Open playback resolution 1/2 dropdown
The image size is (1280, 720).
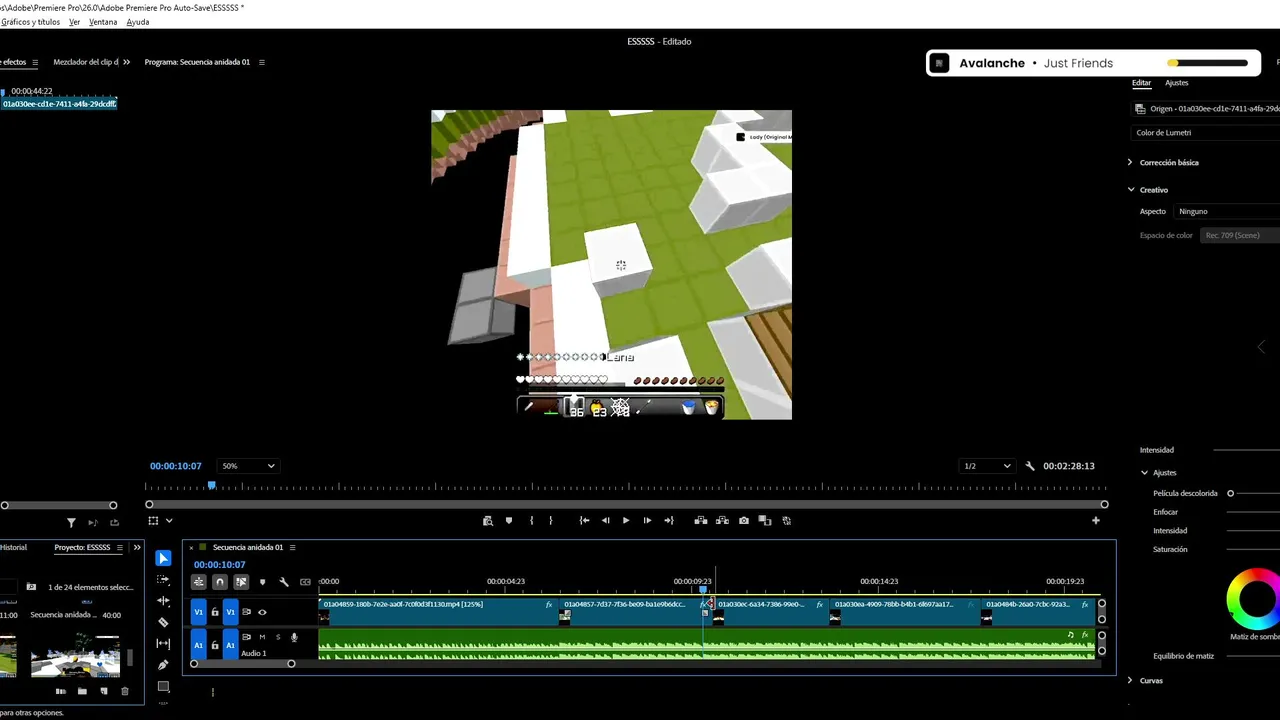tap(986, 466)
